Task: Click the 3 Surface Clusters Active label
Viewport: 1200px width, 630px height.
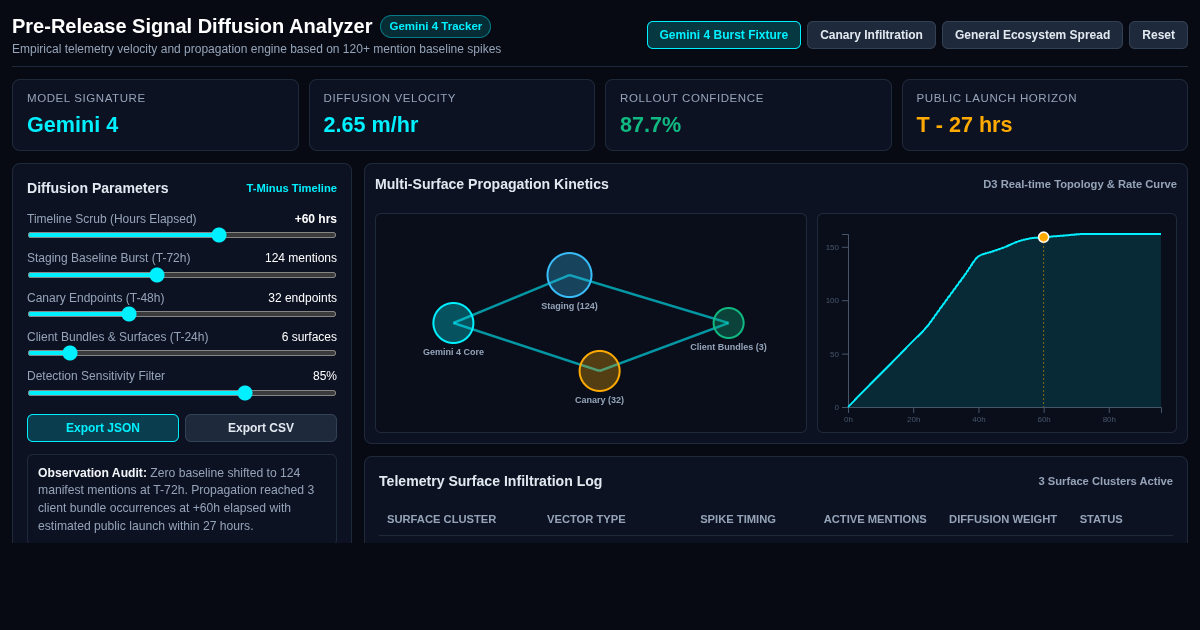Action: coord(1105,481)
